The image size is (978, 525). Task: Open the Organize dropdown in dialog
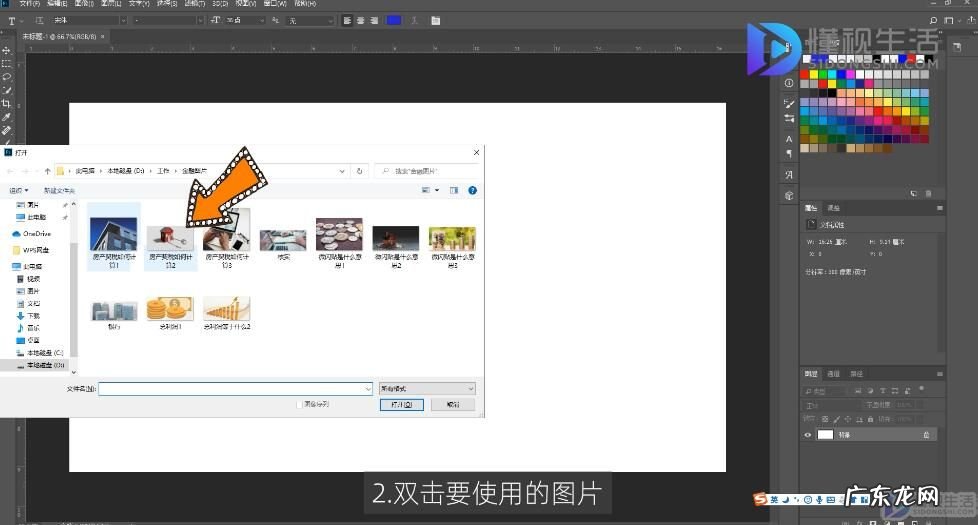(19, 190)
